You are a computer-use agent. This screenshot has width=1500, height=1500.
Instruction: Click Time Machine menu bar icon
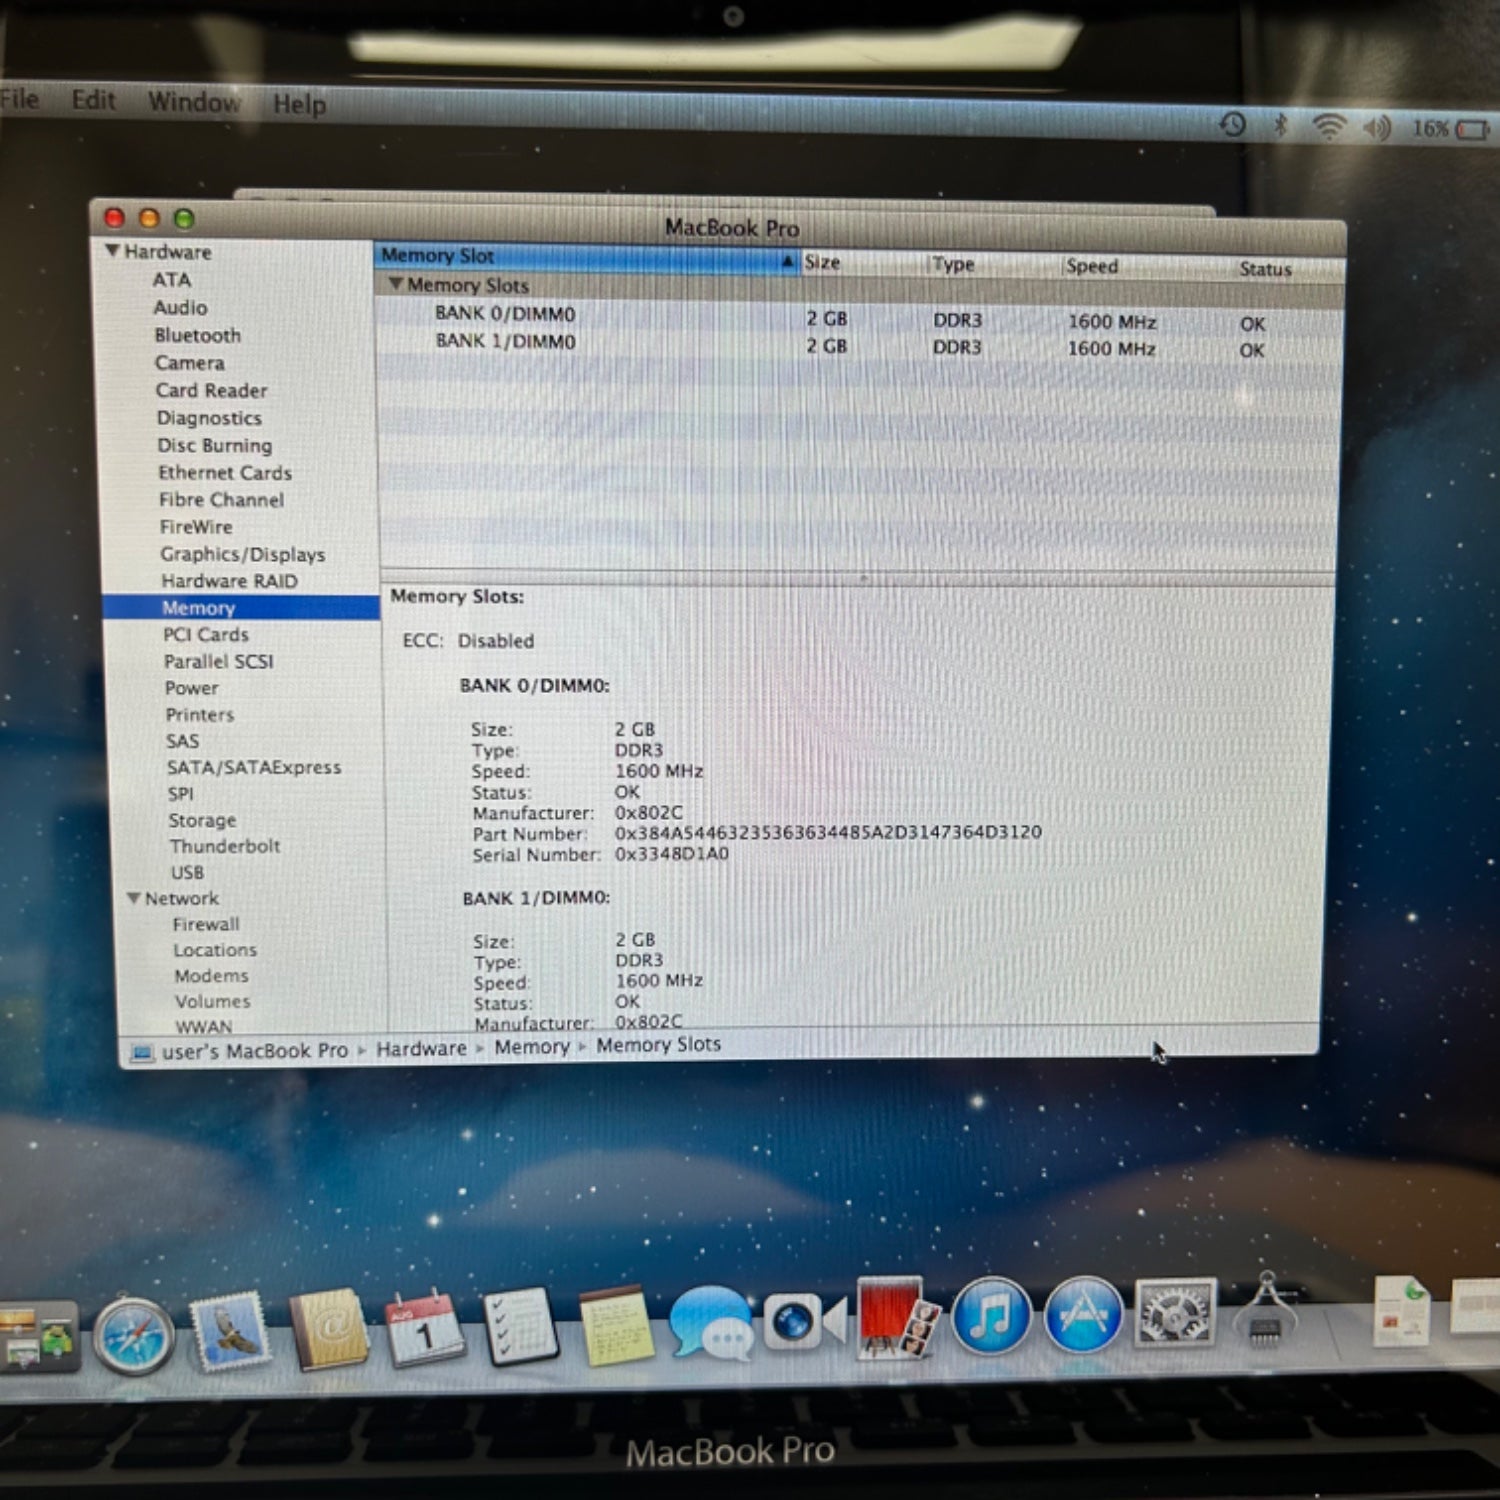tap(1233, 125)
